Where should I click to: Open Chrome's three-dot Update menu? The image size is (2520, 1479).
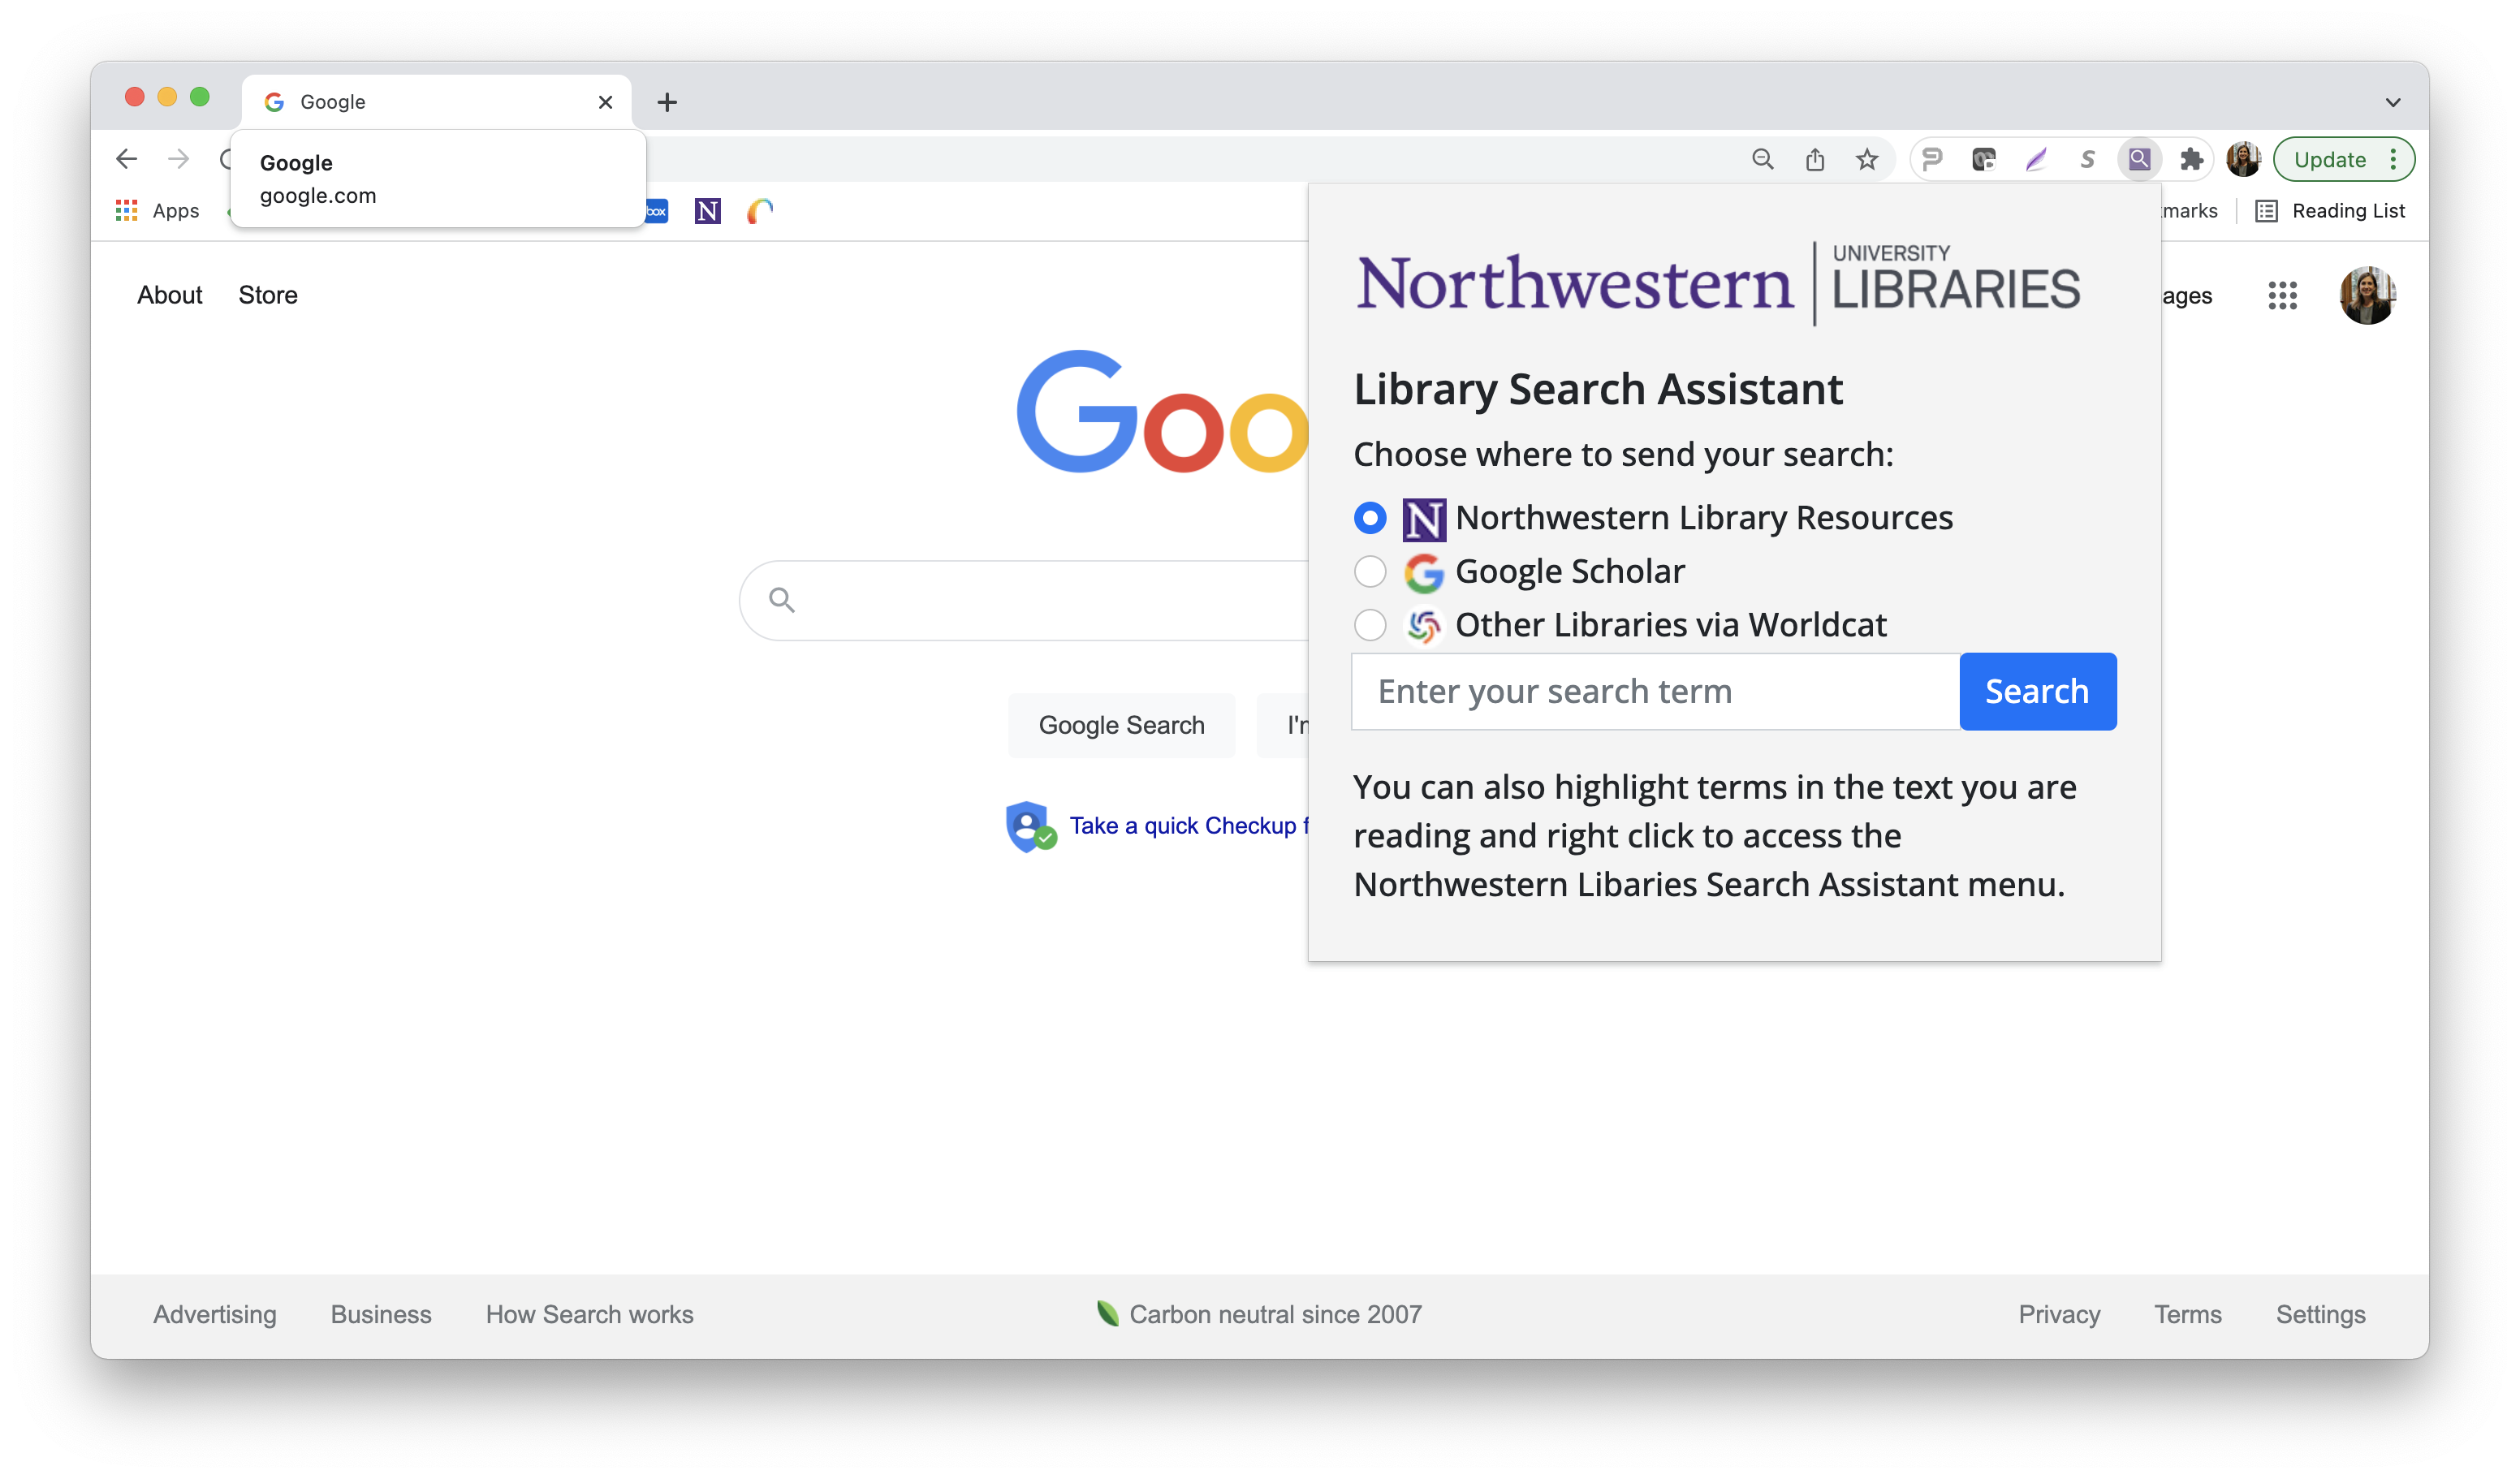pyautogui.click(x=2392, y=159)
